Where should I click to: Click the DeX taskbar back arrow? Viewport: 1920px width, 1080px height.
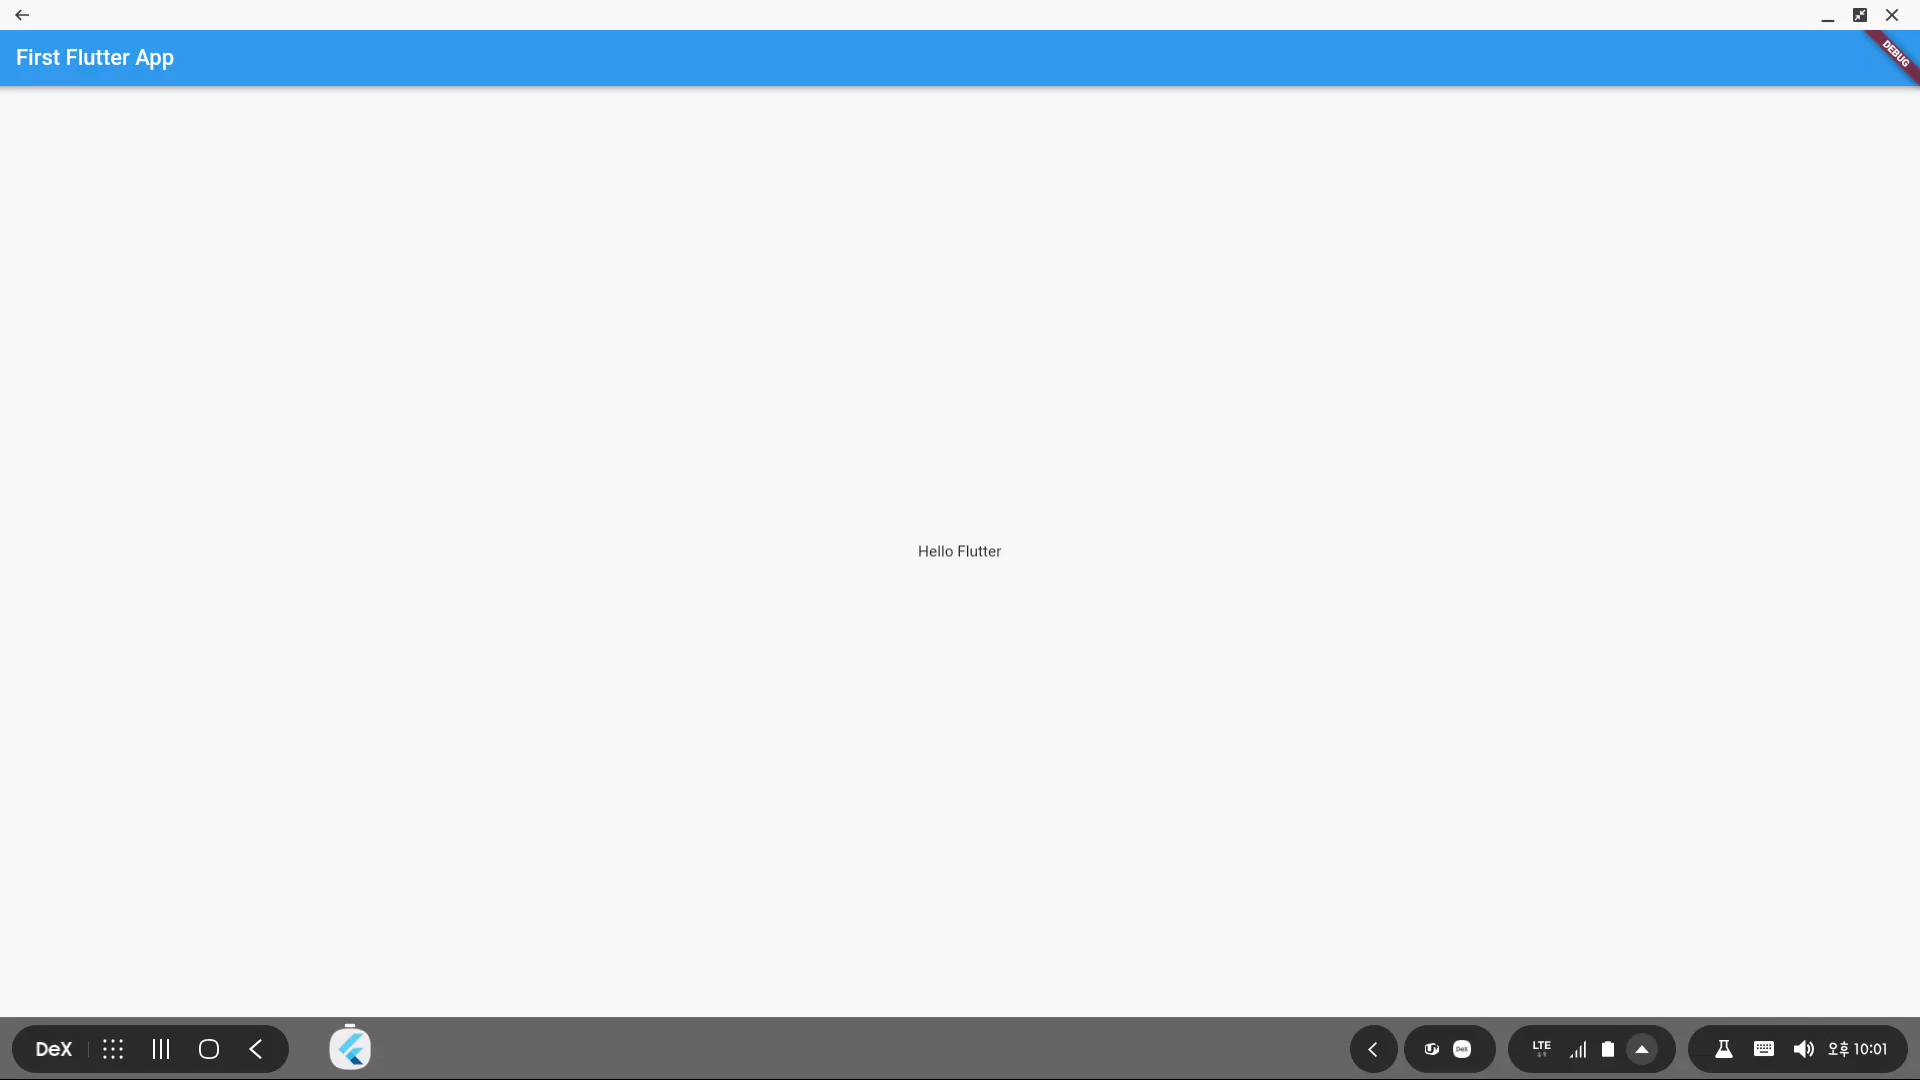pyautogui.click(x=256, y=1049)
